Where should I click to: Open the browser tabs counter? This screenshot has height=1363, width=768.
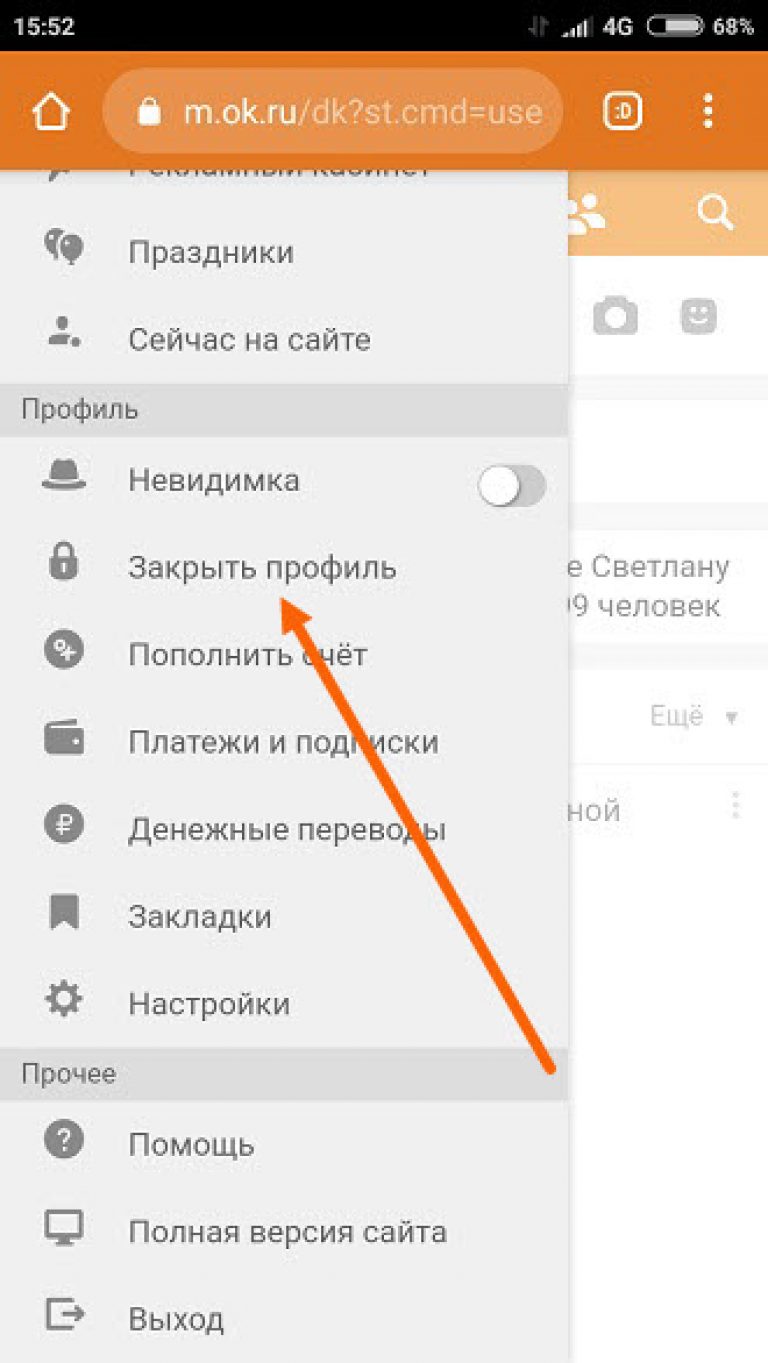point(622,111)
